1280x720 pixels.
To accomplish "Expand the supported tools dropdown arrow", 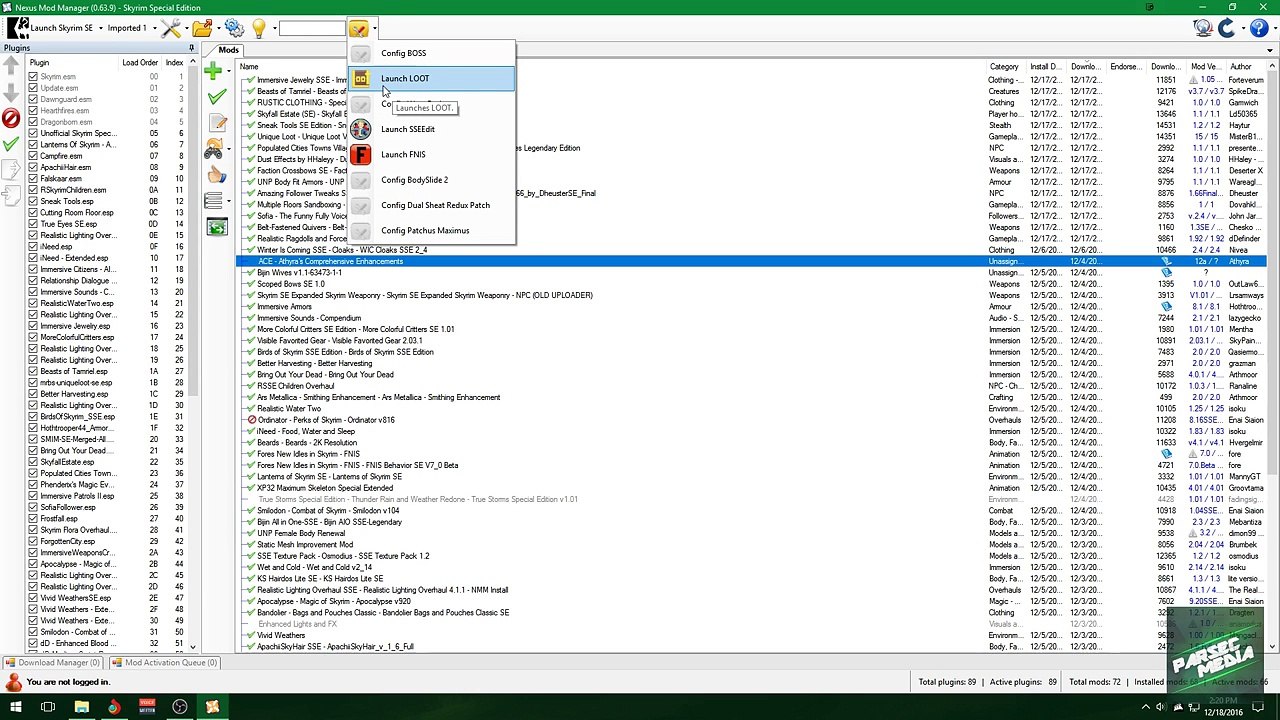I will (373, 28).
